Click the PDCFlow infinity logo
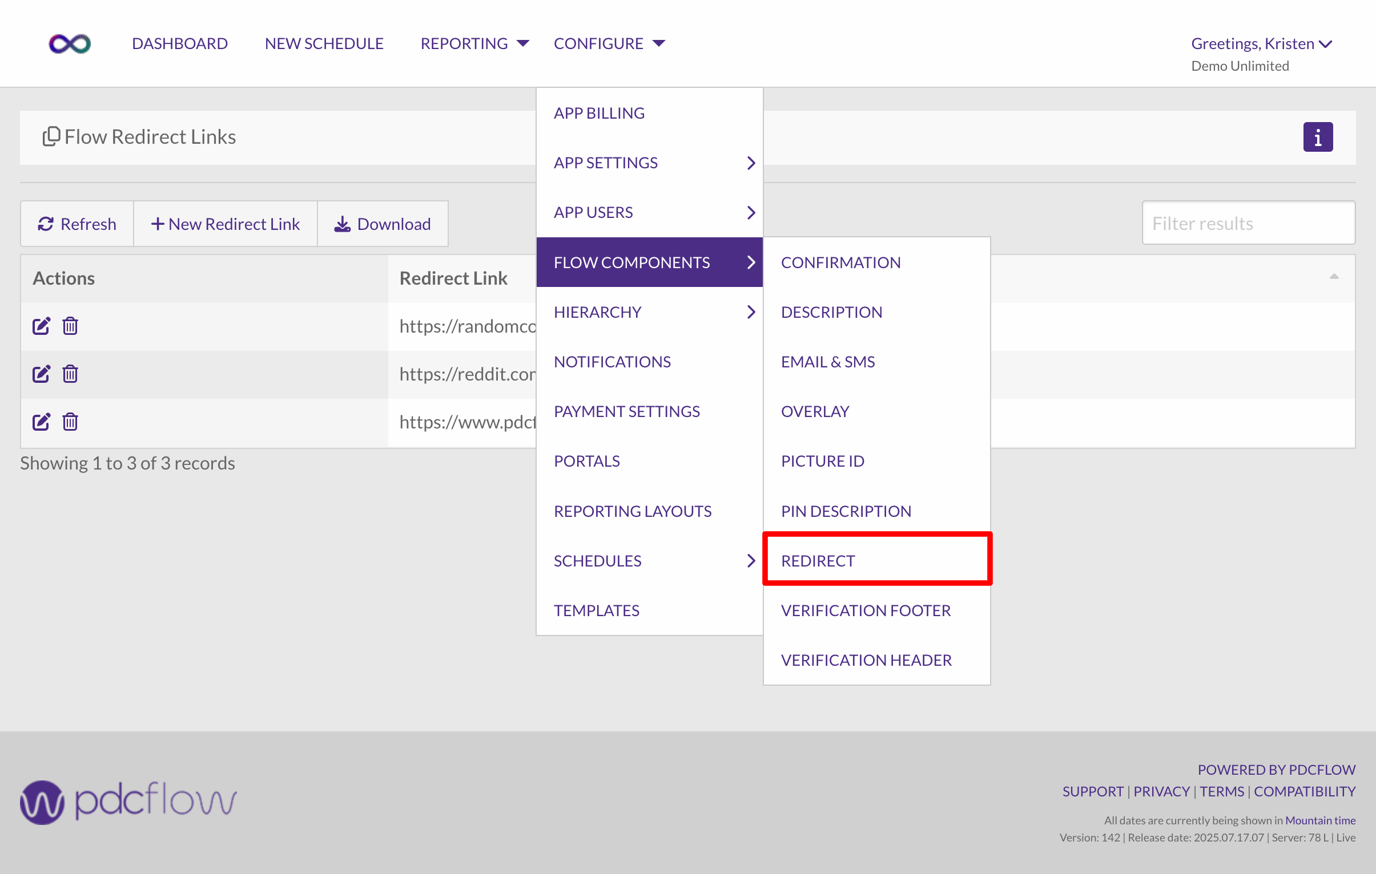Viewport: 1376px width, 874px height. [68, 43]
